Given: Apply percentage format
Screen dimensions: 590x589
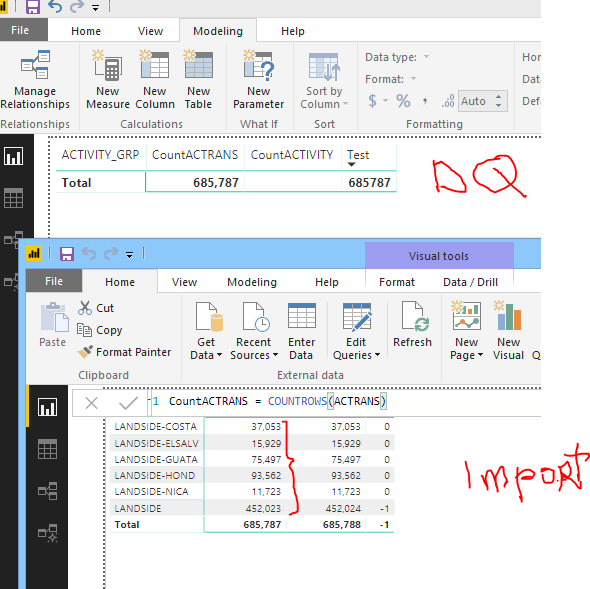Looking at the screenshot, I should tap(403, 101).
